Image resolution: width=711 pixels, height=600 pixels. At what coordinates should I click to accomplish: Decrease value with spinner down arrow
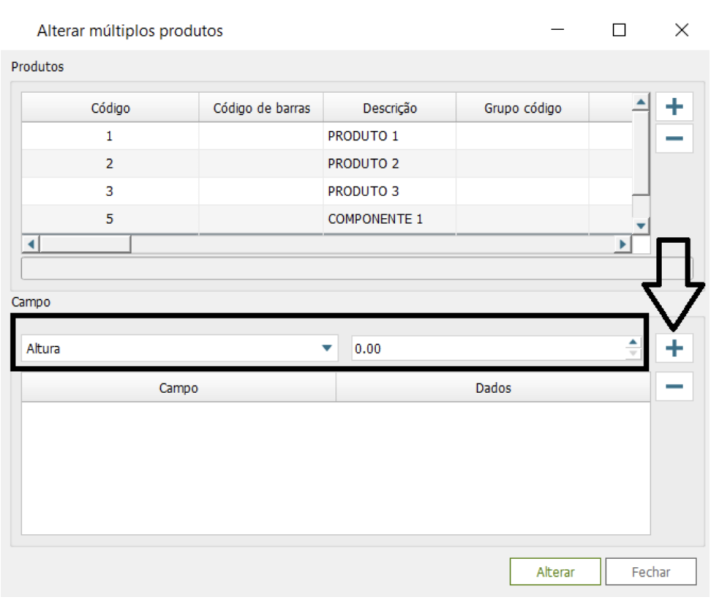[x=632, y=354]
